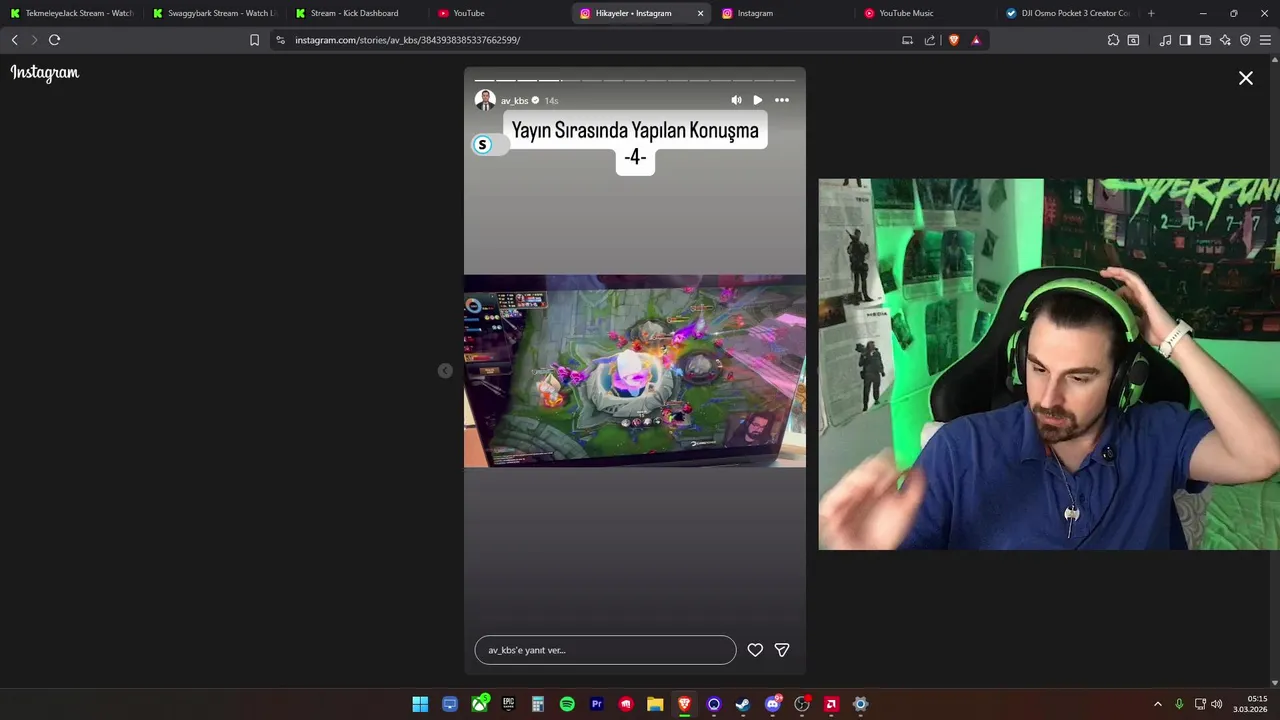
Task: Share the story via paper plane icon
Action: [782, 650]
